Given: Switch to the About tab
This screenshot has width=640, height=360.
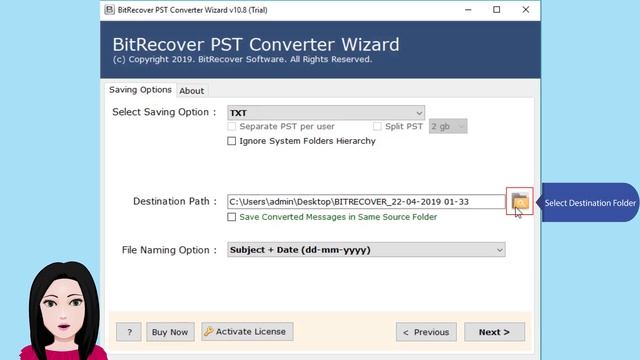Looking at the screenshot, I should pyautogui.click(x=191, y=91).
